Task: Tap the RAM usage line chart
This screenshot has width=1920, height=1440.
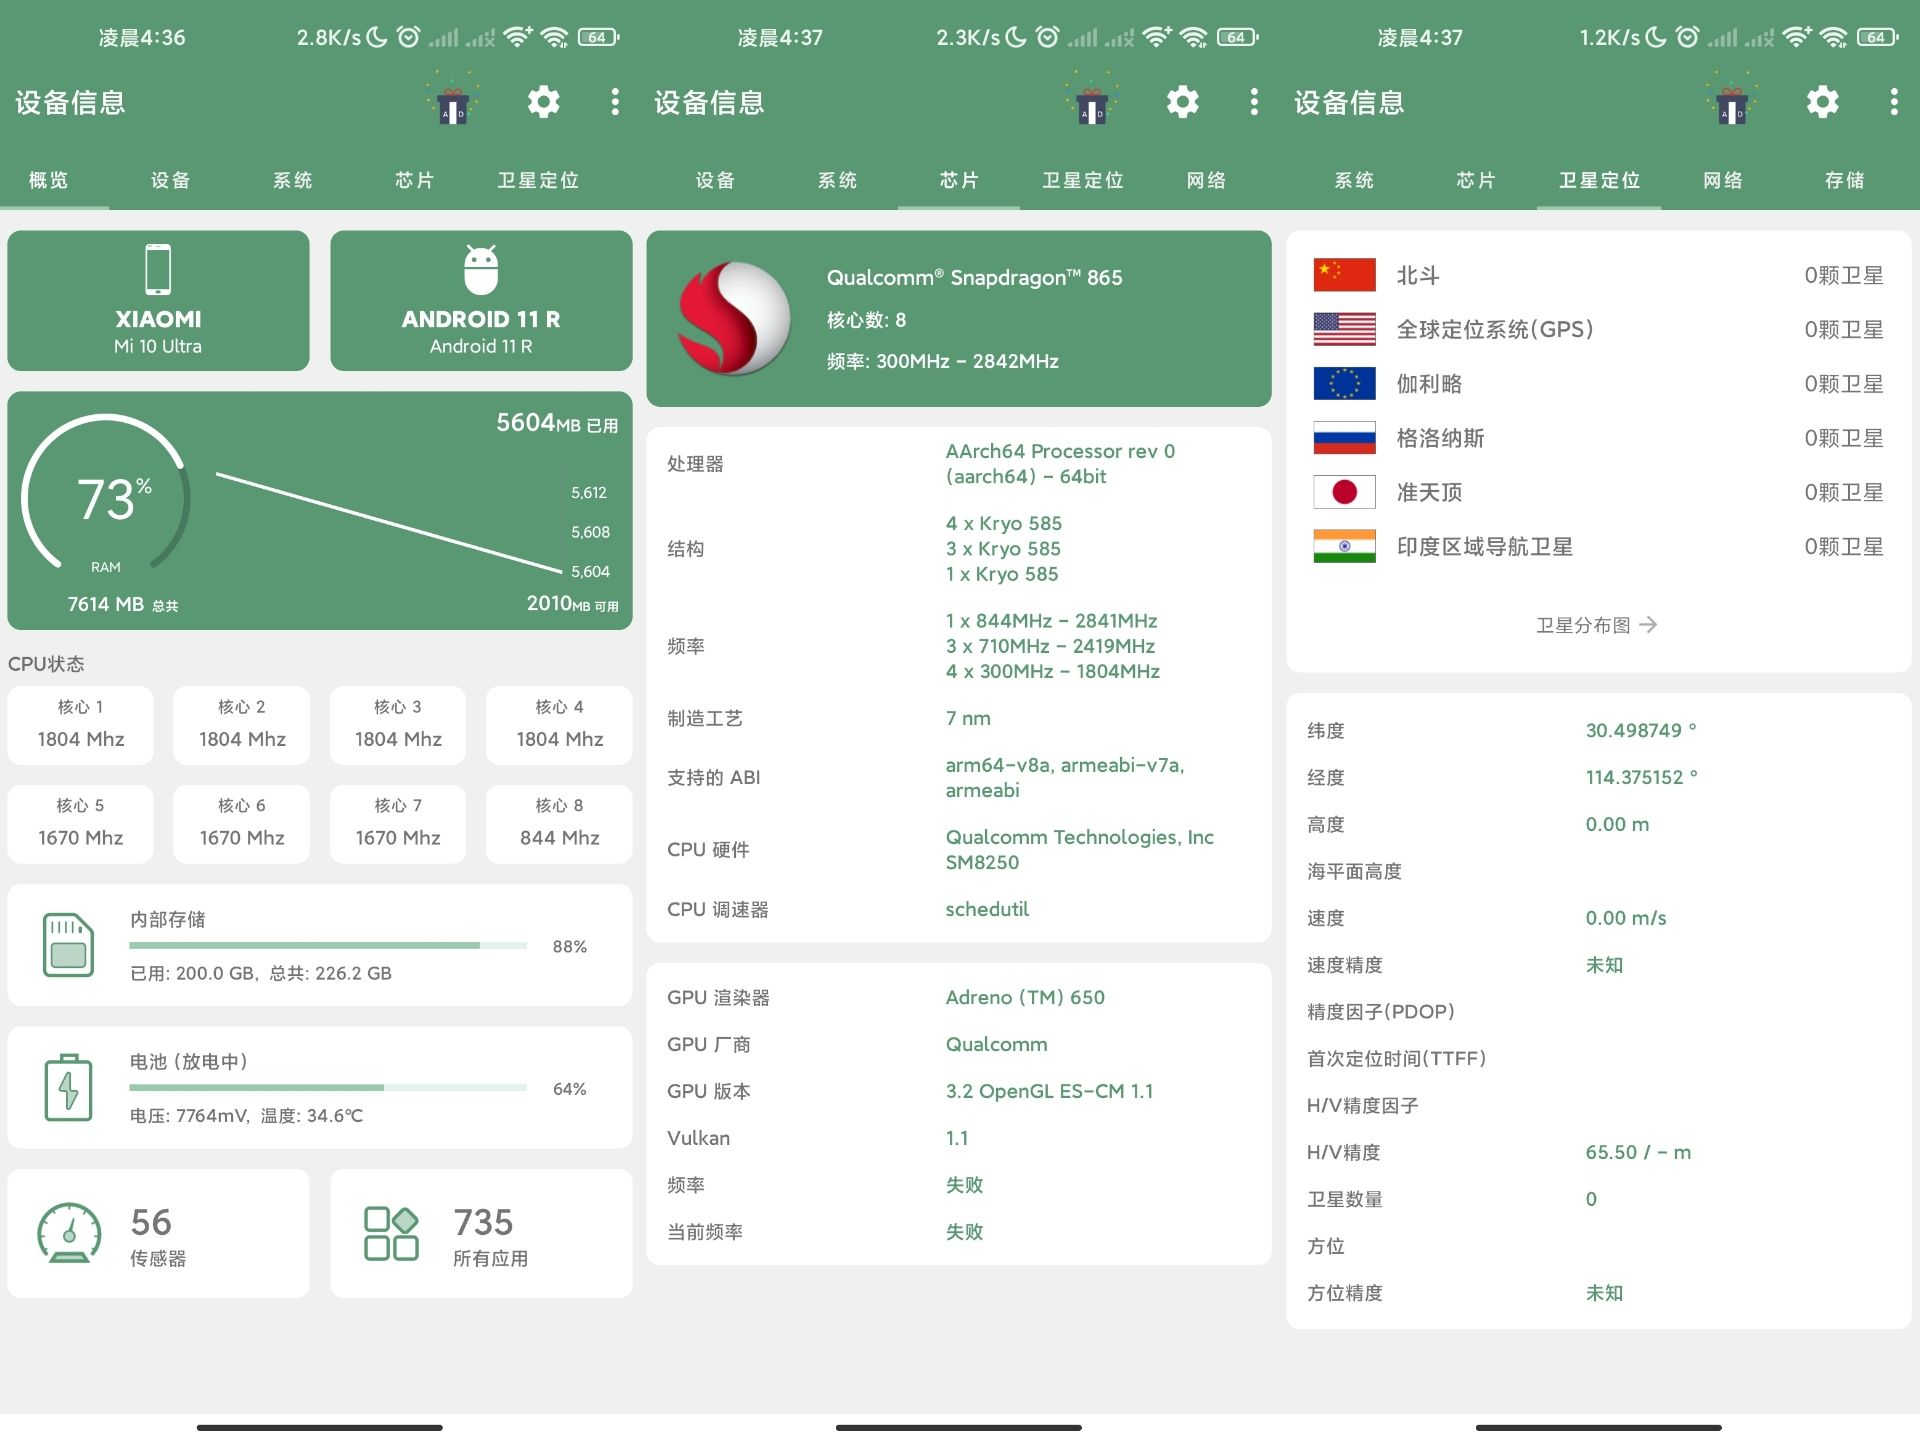Action: (390, 523)
